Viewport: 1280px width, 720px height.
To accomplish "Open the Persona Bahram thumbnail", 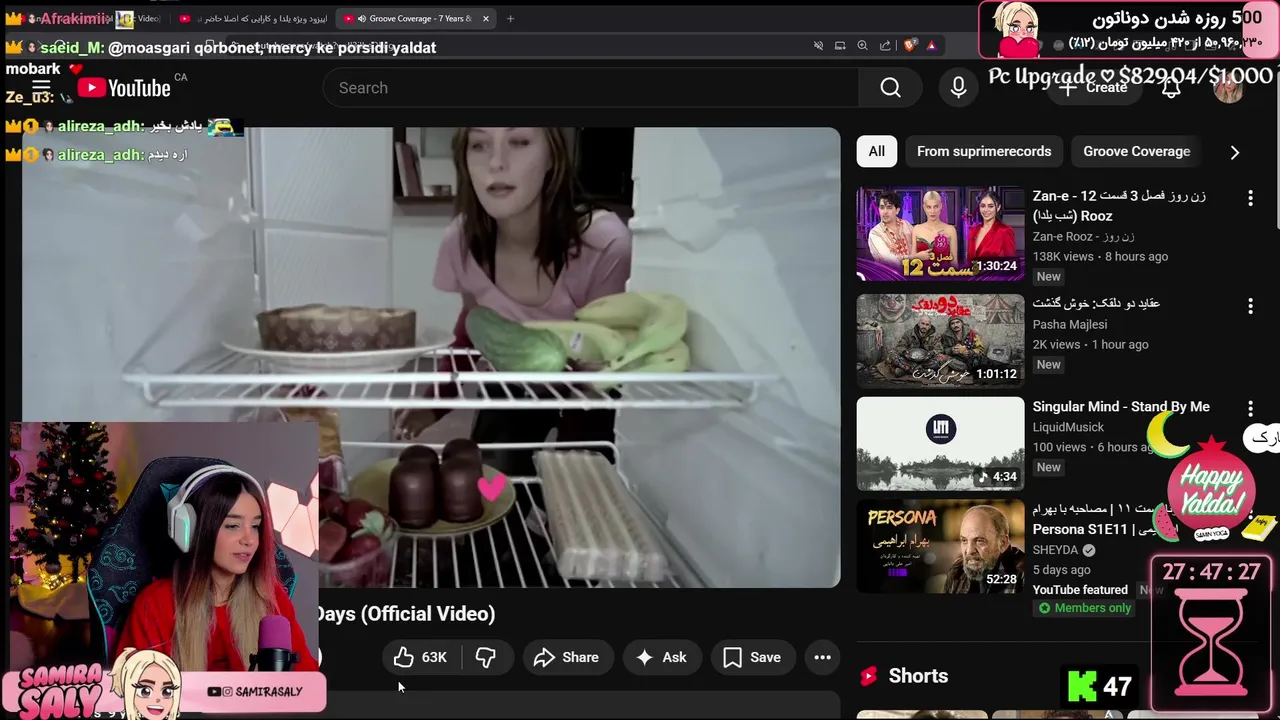I will [940, 547].
